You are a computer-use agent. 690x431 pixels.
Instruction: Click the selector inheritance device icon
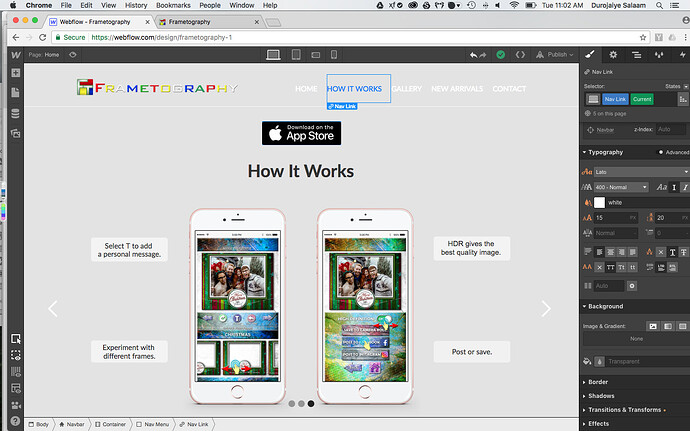pyautogui.click(x=593, y=99)
